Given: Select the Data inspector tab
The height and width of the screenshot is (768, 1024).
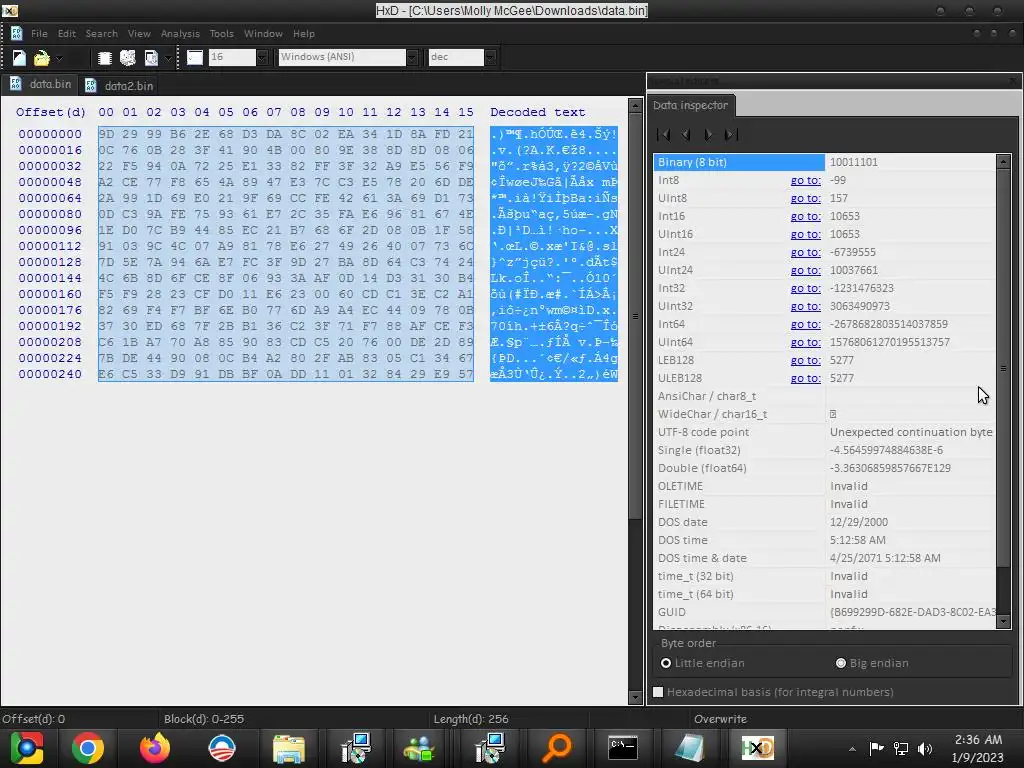Looking at the screenshot, I should (x=691, y=105).
